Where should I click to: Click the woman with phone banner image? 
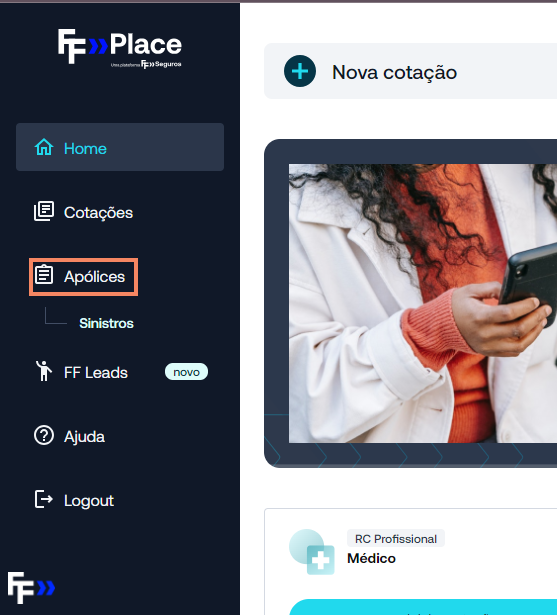point(423,303)
